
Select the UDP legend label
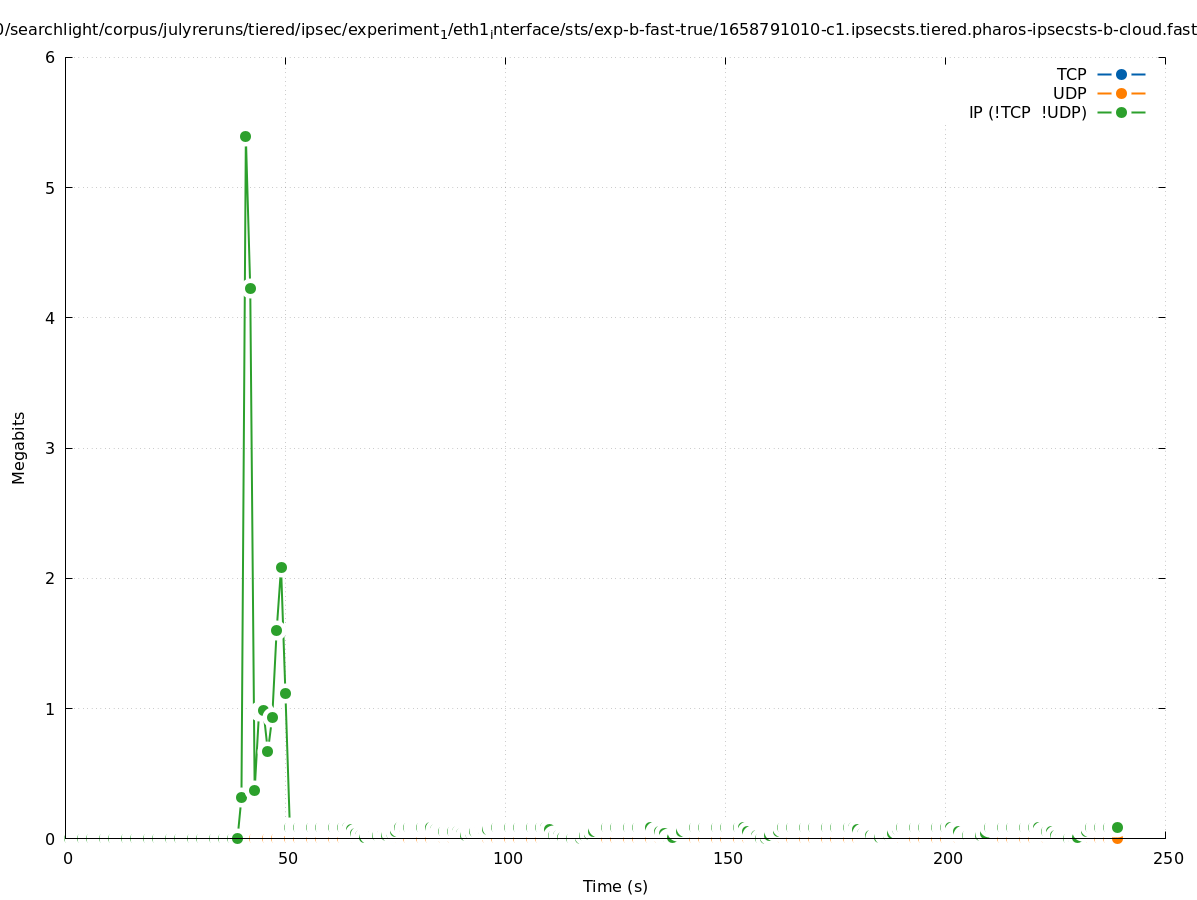(1069, 93)
